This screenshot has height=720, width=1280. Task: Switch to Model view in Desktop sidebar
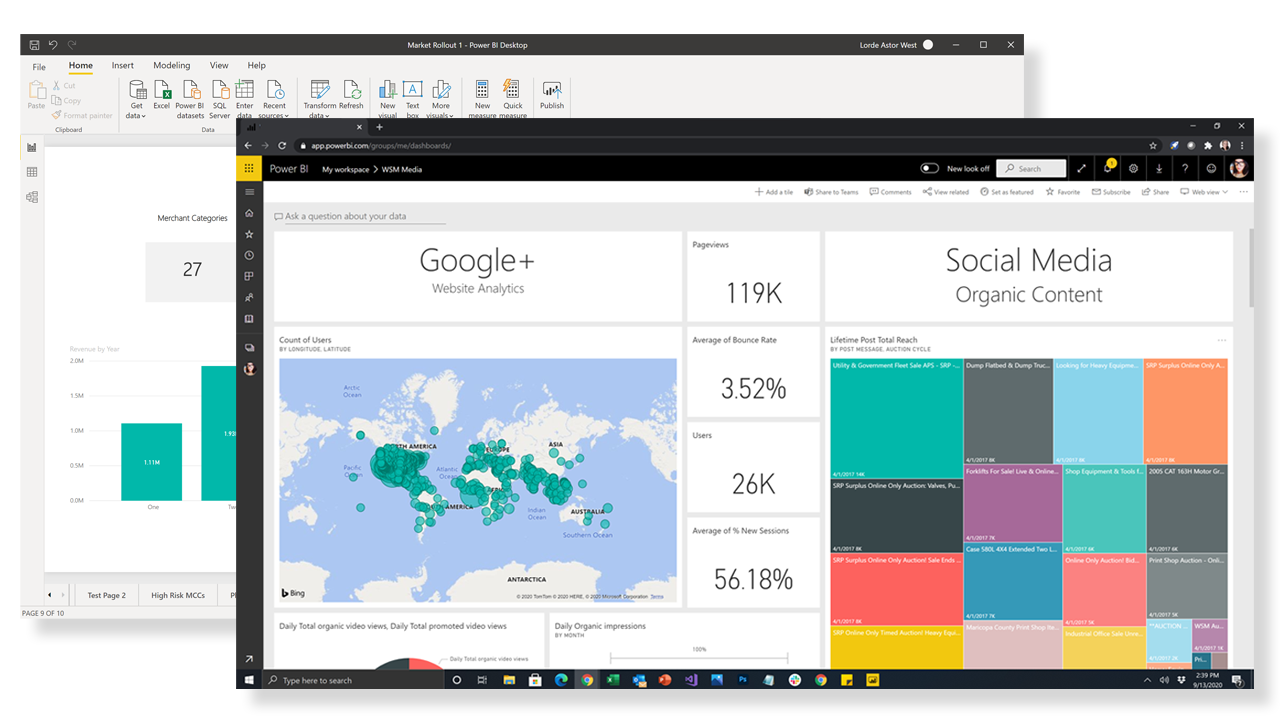tap(32, 197)
